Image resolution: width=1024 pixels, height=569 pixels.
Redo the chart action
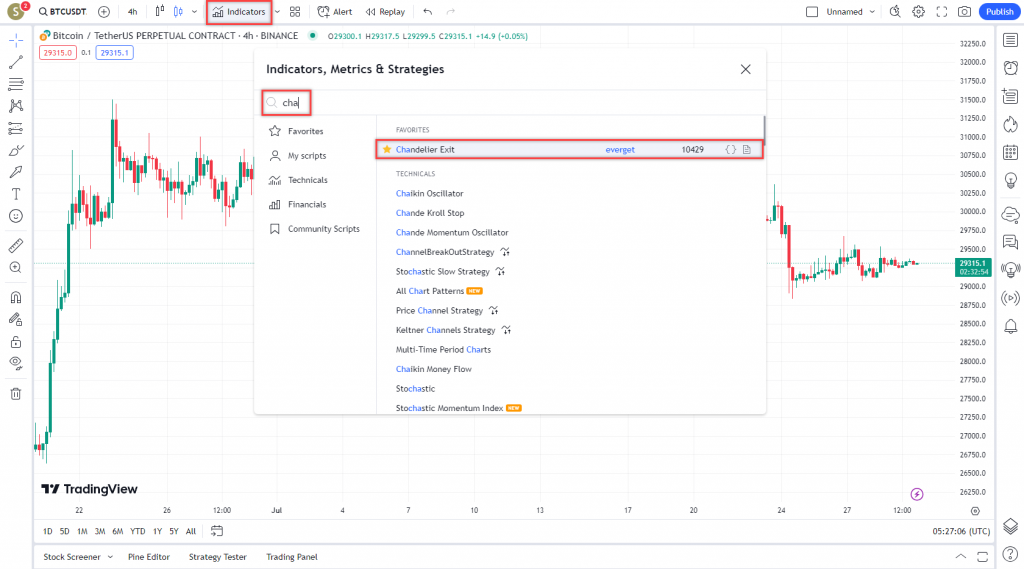click(451, 12)
